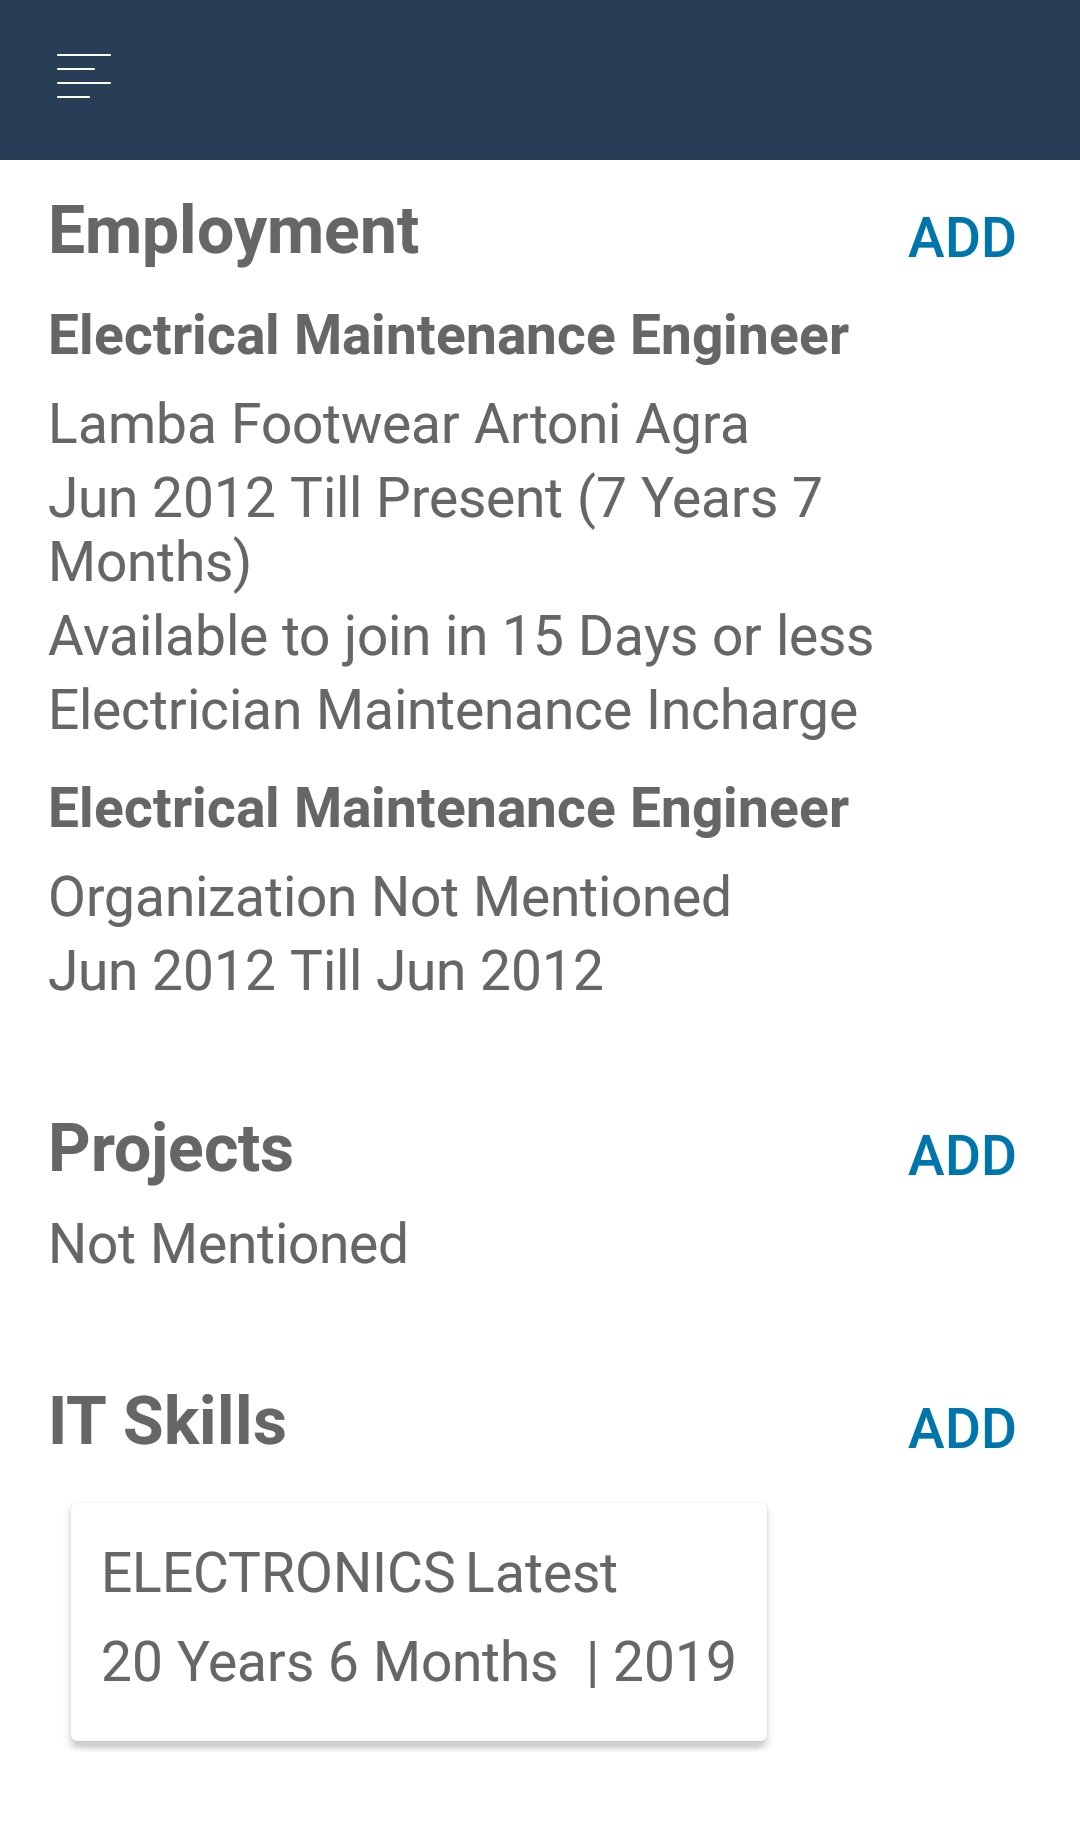Tap Organization Not Mentioned text
Screen dimensions: 1080x1840
coord(389,897)
